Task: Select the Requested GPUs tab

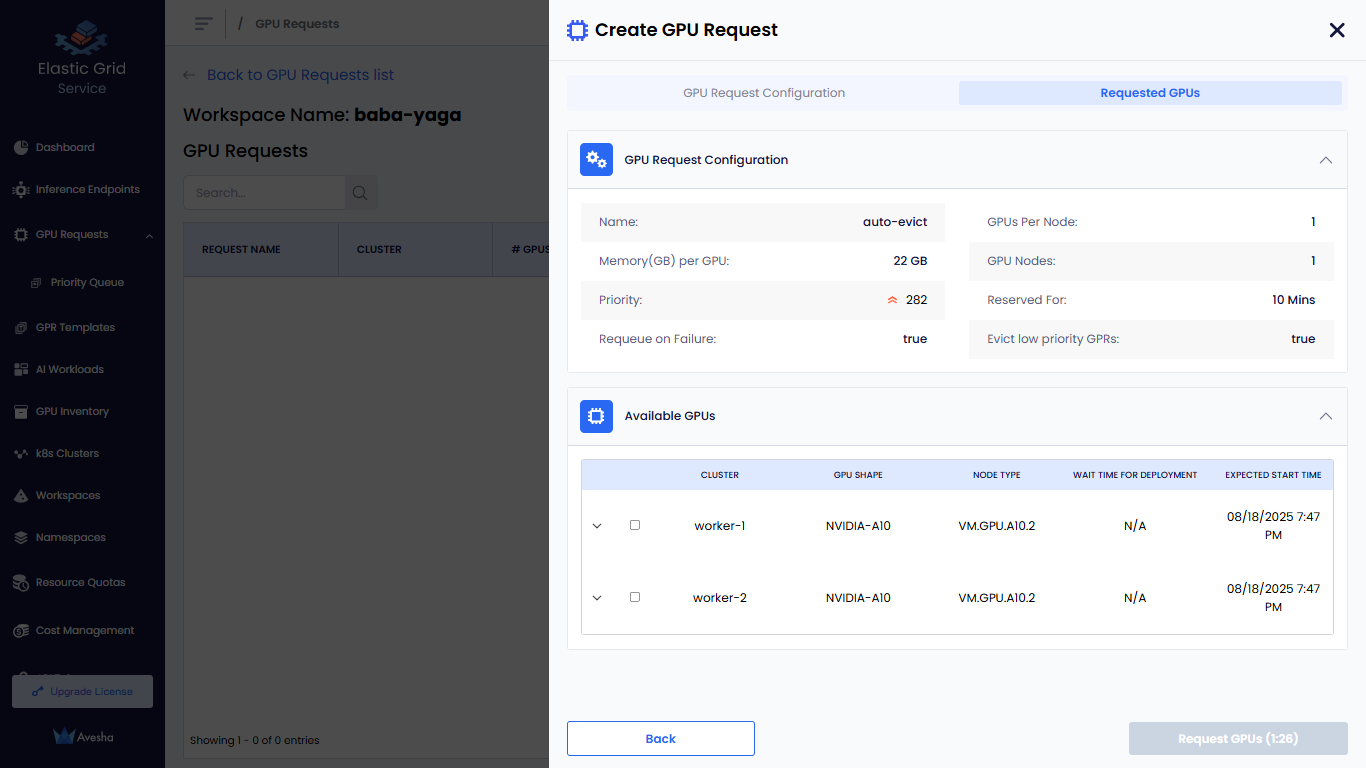Action: (1150, 93)
